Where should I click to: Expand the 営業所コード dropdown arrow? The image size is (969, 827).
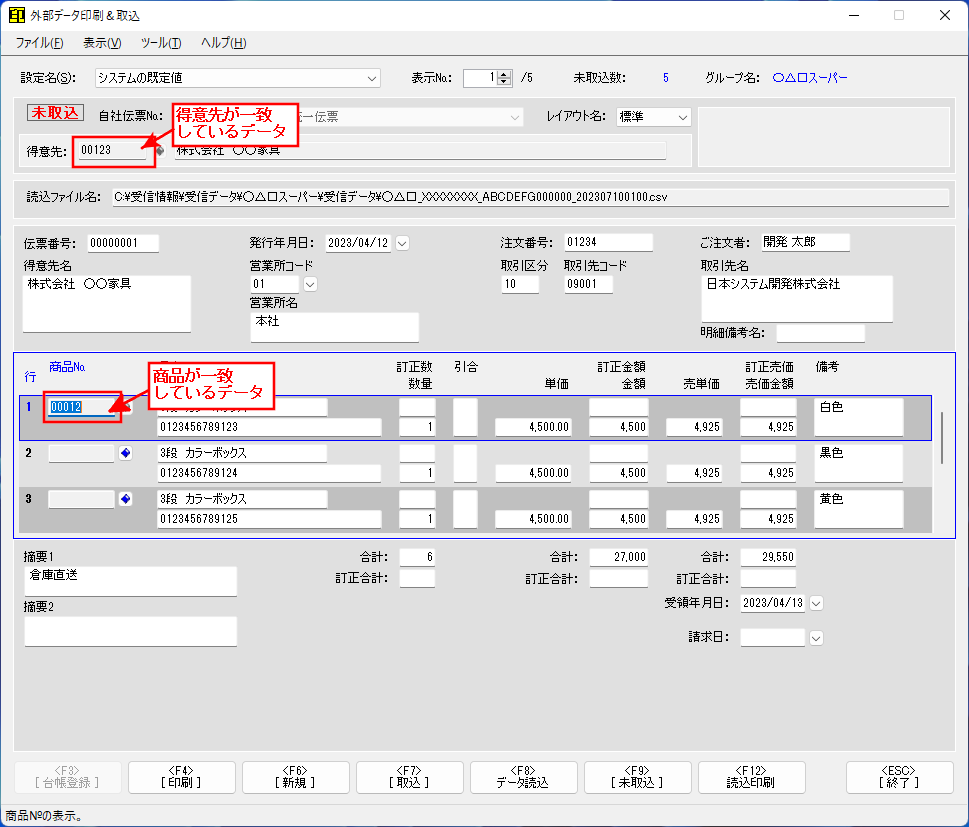[310, 284]
